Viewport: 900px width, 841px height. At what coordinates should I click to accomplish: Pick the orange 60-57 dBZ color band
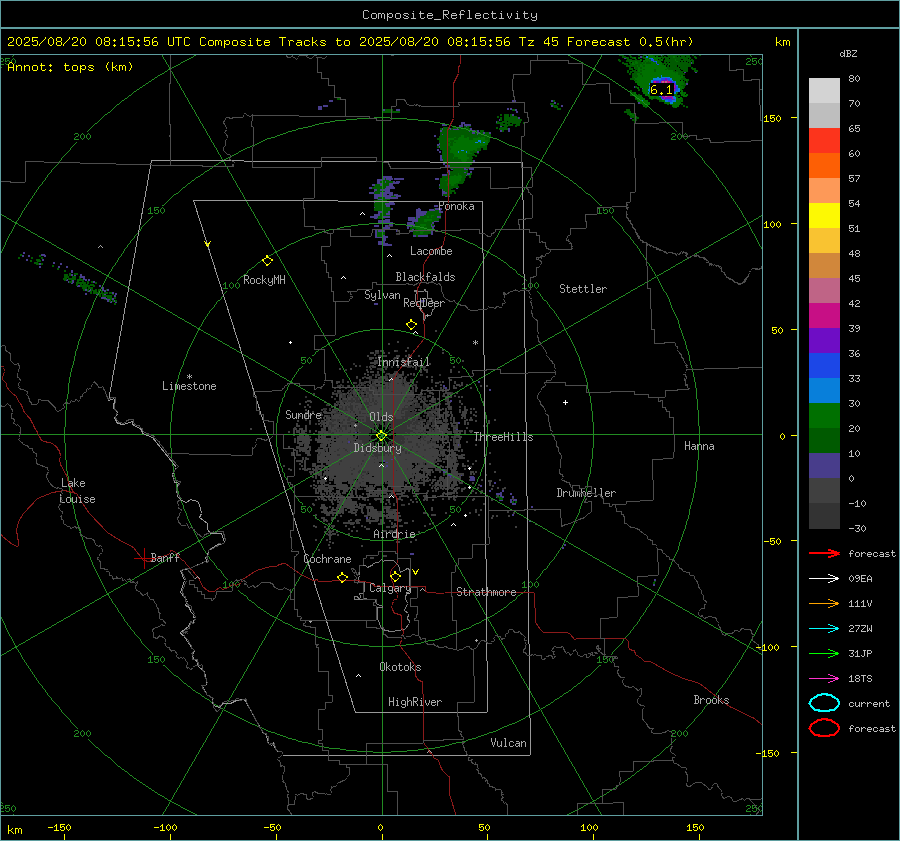[824, 166]
